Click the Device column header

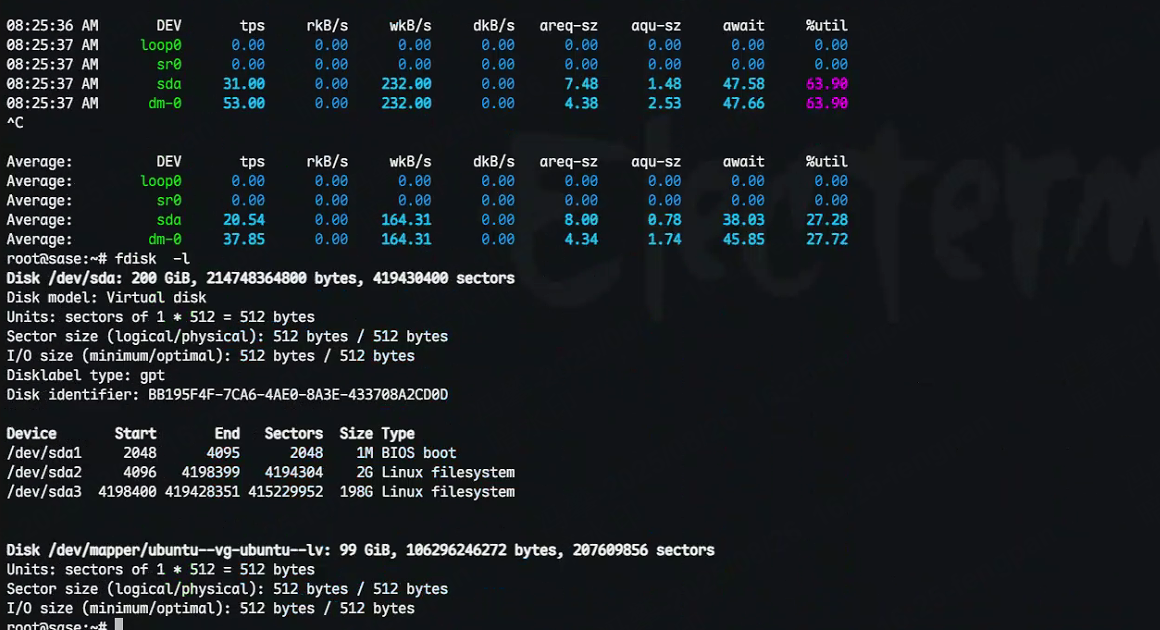[x=31, y=433]
